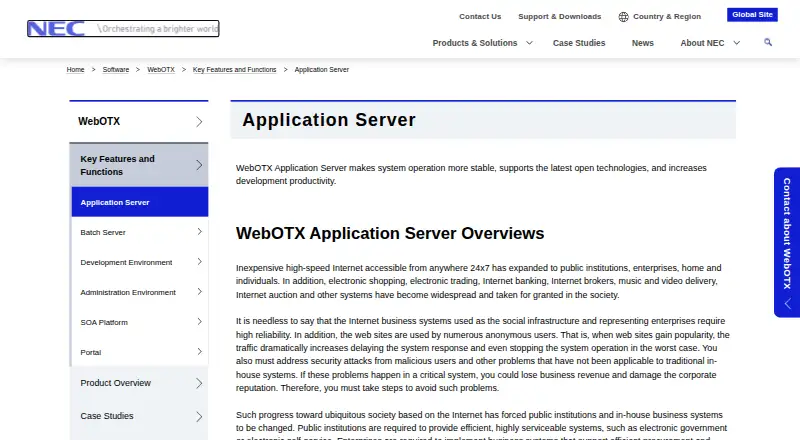The width and height of the screenshot is (800, 440).
Task: Go to Software breadcrumb
Action: (116, 69)
